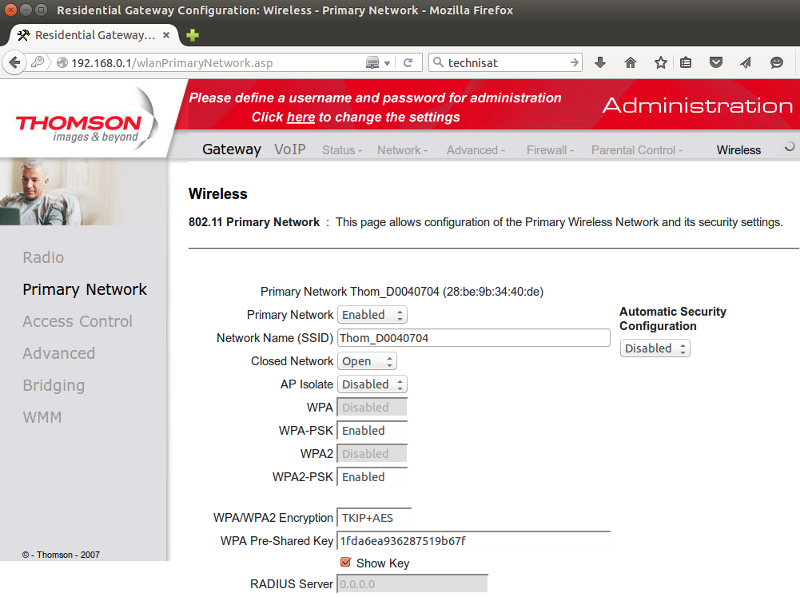Viewport: 800px width, 597px height.
Task: Change the Closed Network option from Open
Action: [x=366, y=361]
